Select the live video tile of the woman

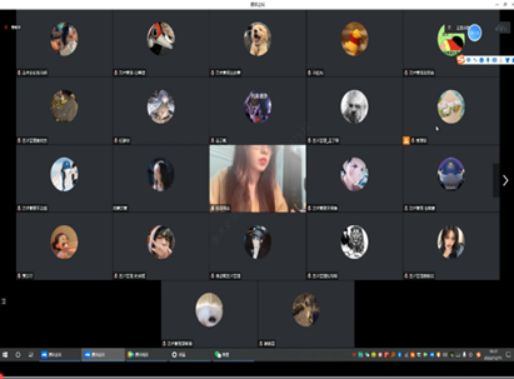(257, 178)
